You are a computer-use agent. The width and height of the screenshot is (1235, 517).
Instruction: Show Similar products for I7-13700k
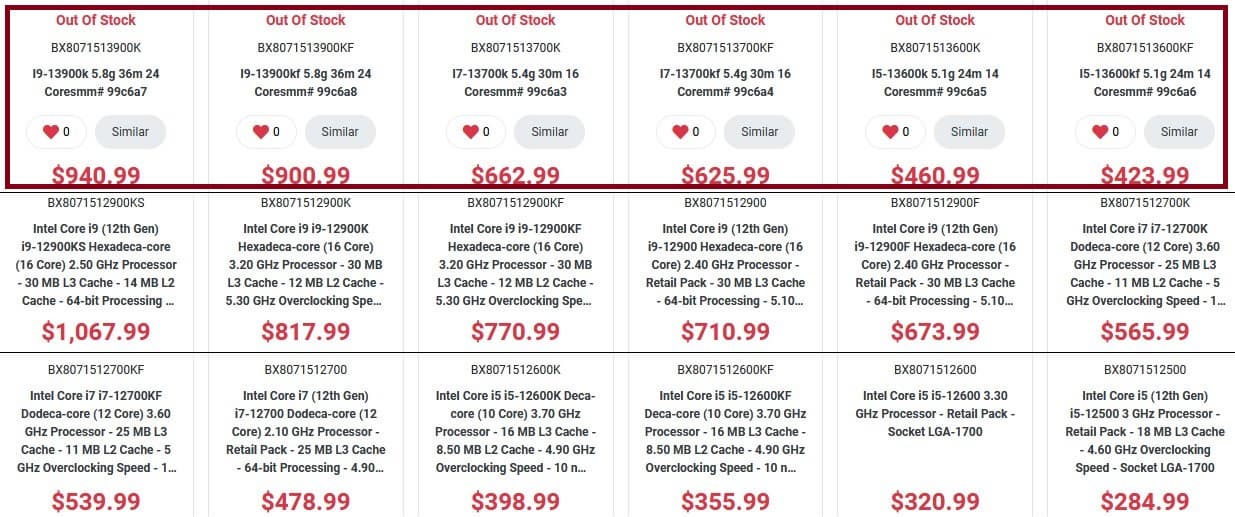pos(549,132)
